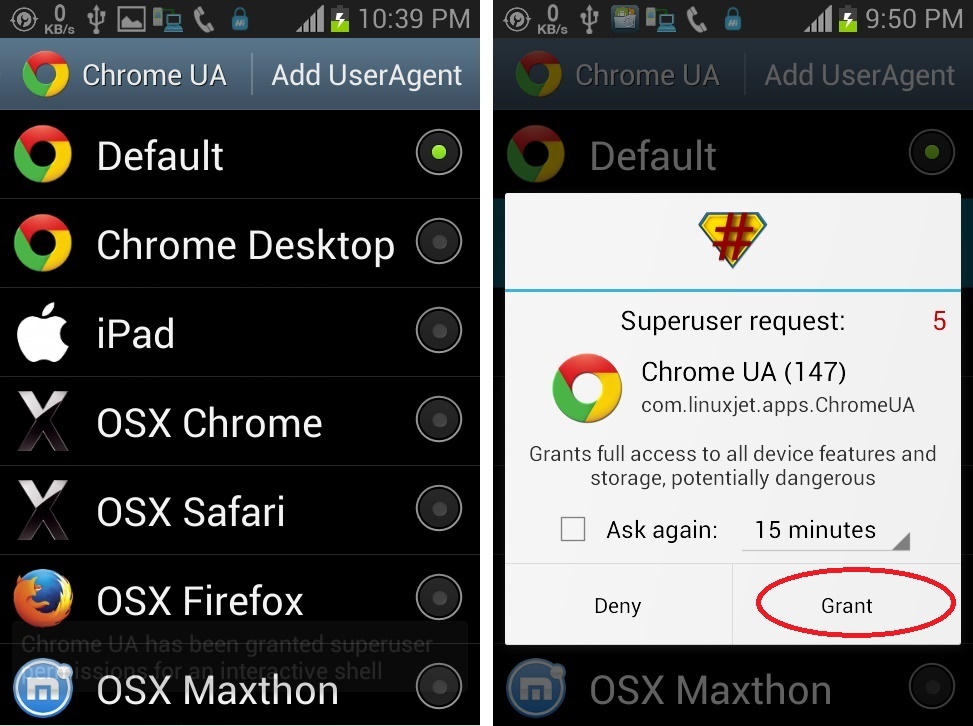973x726 pixels.
Task: Tap the Chrome UA logo in left header
Action: (45, 74)
